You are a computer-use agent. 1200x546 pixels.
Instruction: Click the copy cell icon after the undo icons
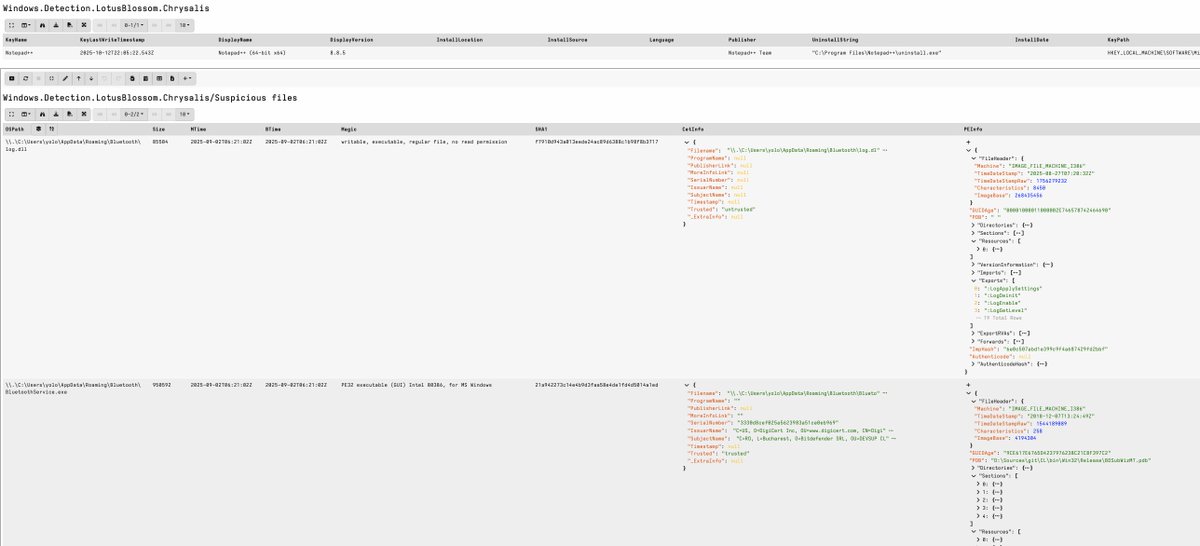point(132,78)
